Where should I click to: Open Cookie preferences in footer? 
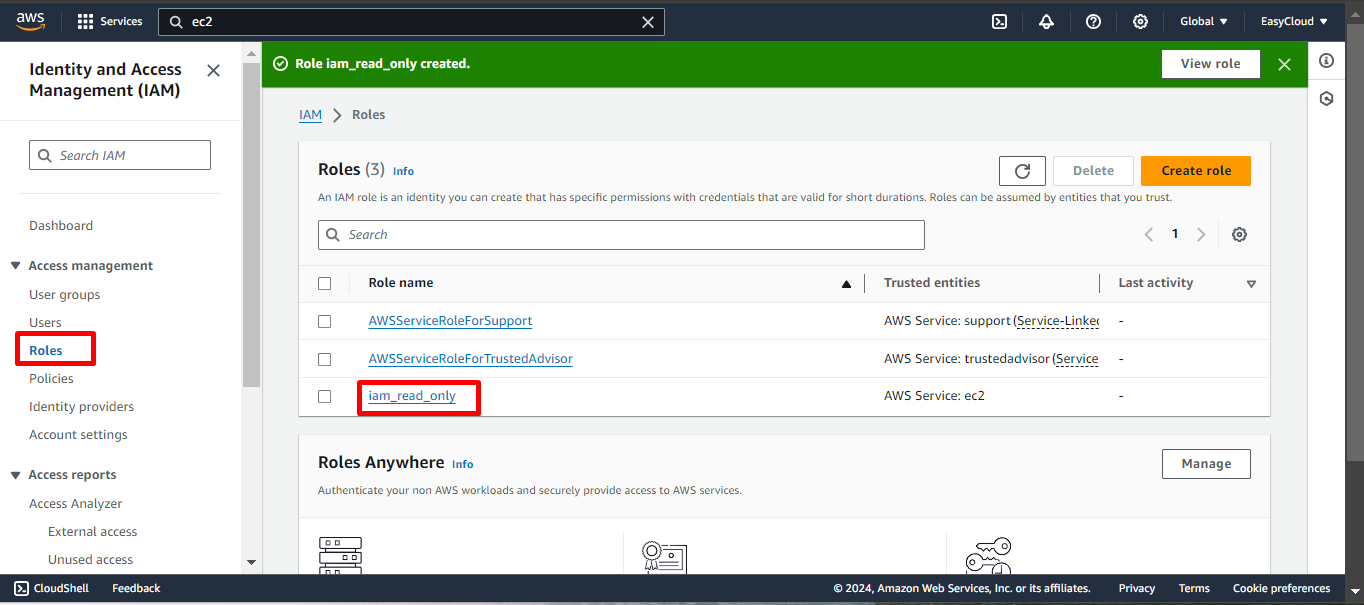pyautogui.click(x=1281, y=588)
